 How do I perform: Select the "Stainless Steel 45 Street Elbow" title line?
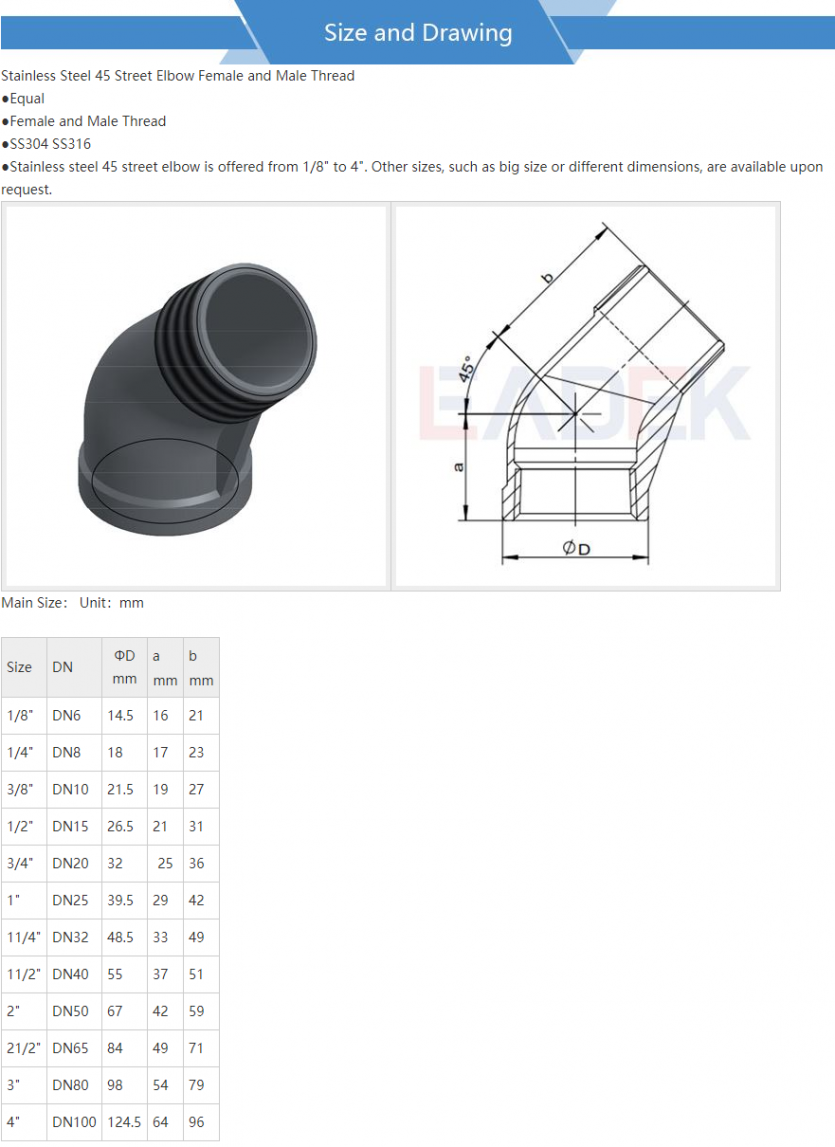178,75
